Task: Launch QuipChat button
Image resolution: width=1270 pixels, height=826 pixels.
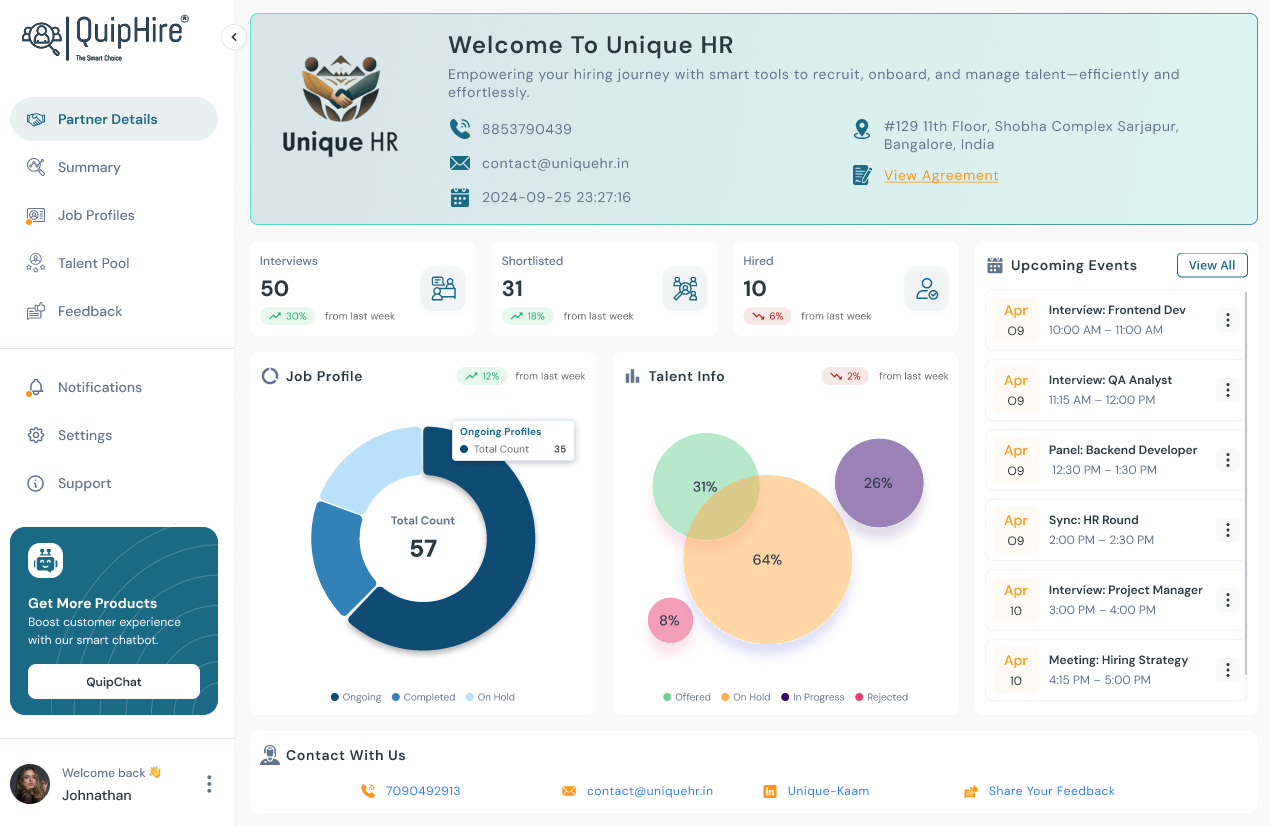Action: pyautogui.click(x=114, y=681)
